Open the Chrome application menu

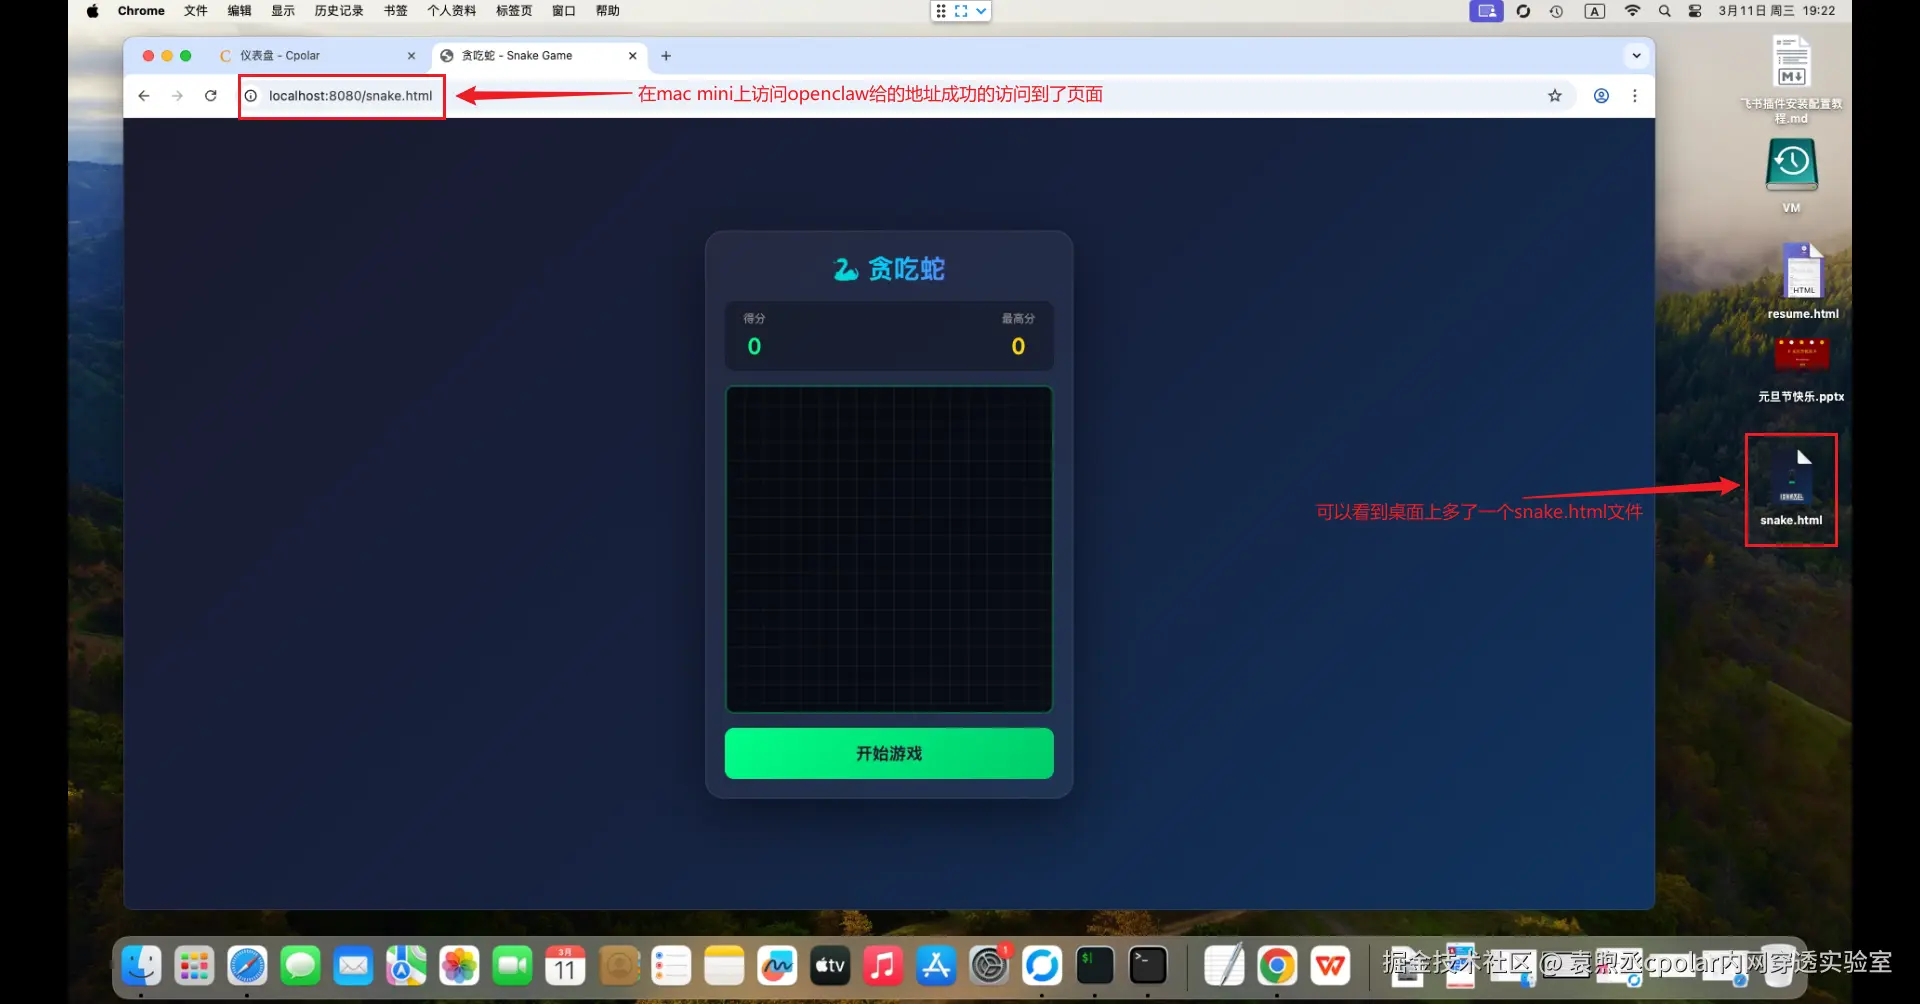[141, 11]
